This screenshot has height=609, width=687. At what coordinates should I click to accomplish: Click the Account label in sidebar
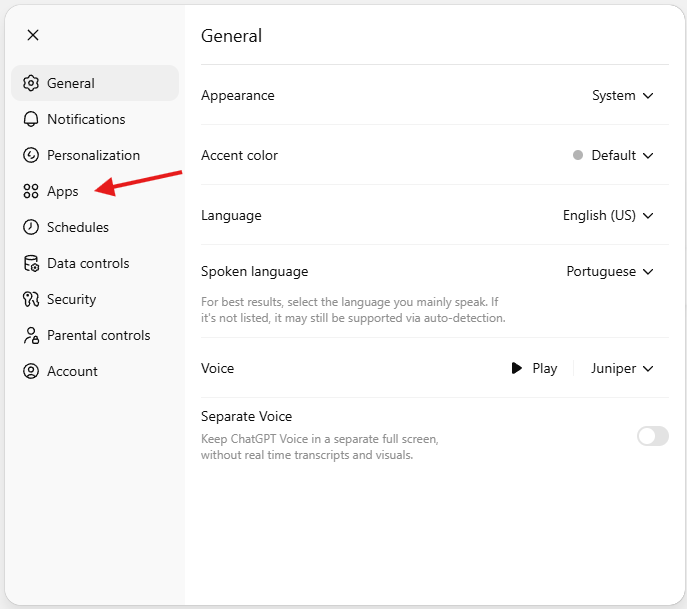pyautogui.click(x=72, y=371)
